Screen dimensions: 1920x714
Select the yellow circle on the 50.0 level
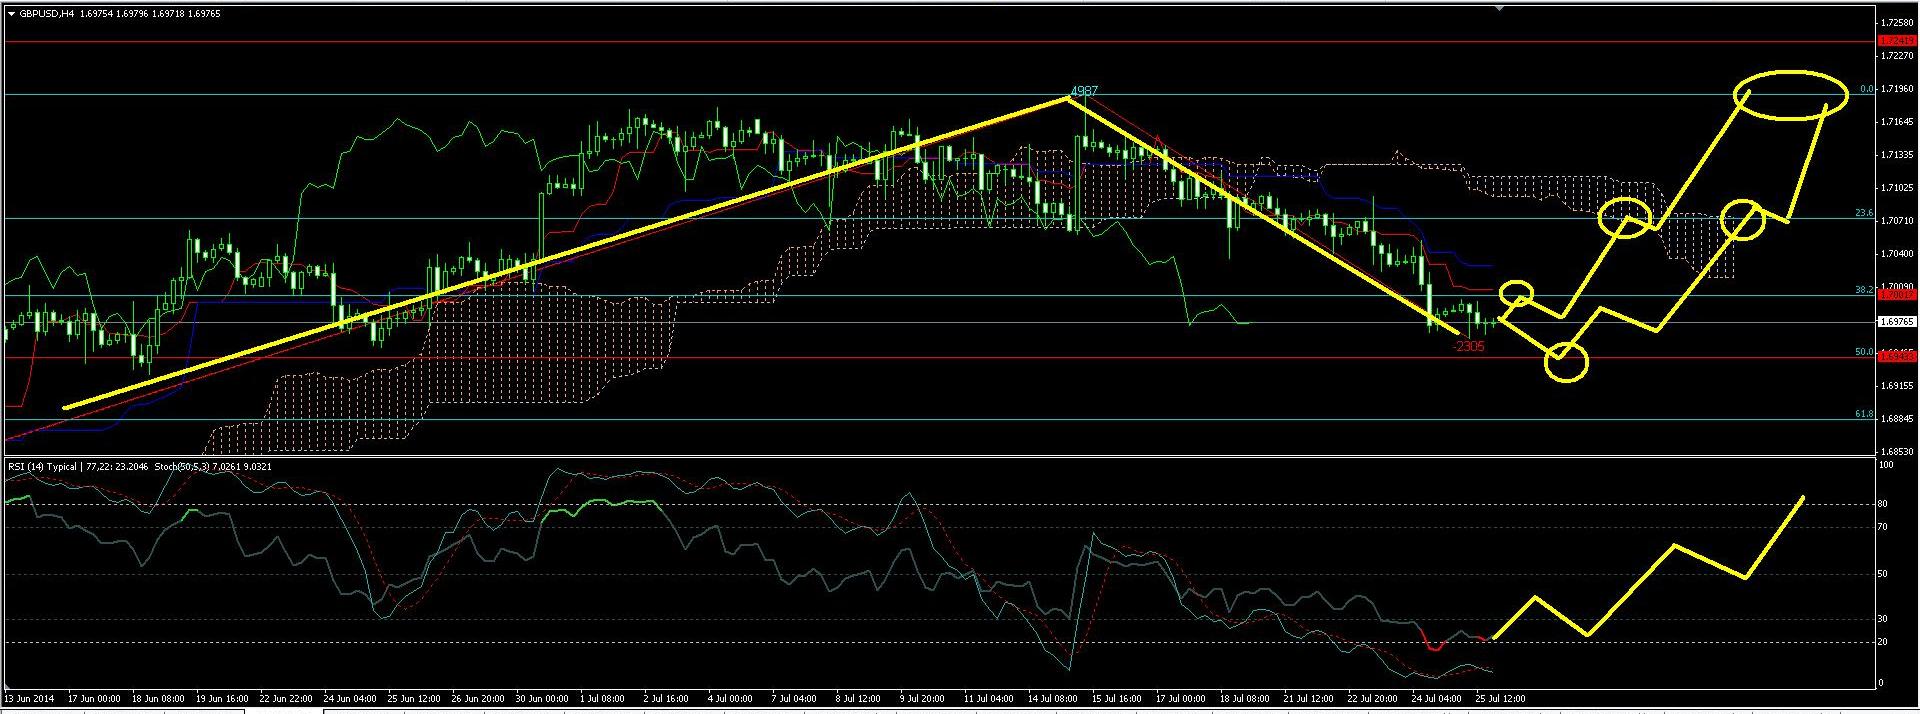tap(1566, 362)
